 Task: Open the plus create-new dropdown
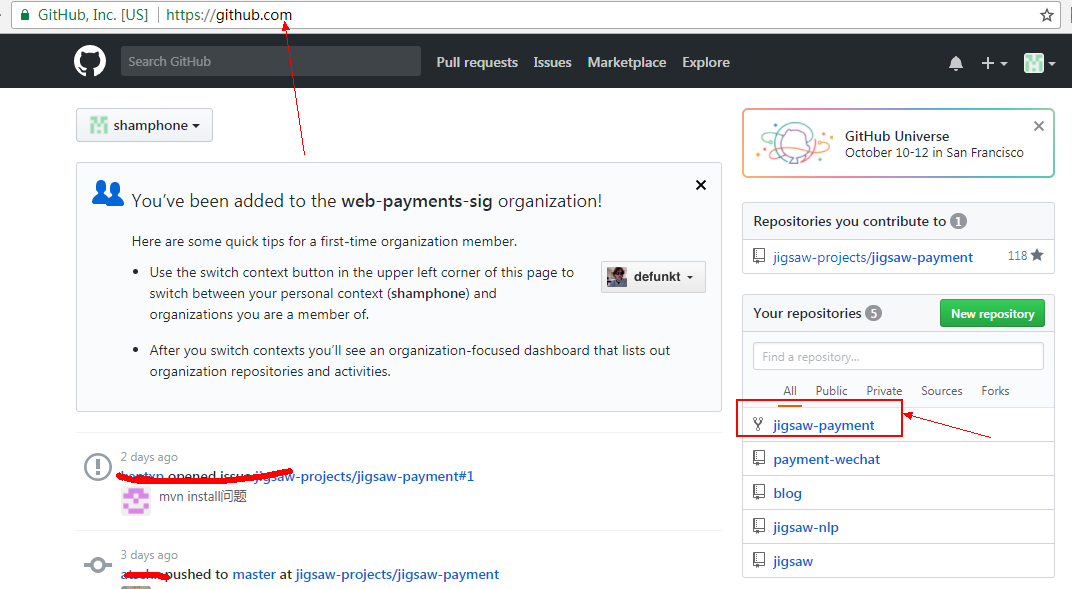(994, 64)
